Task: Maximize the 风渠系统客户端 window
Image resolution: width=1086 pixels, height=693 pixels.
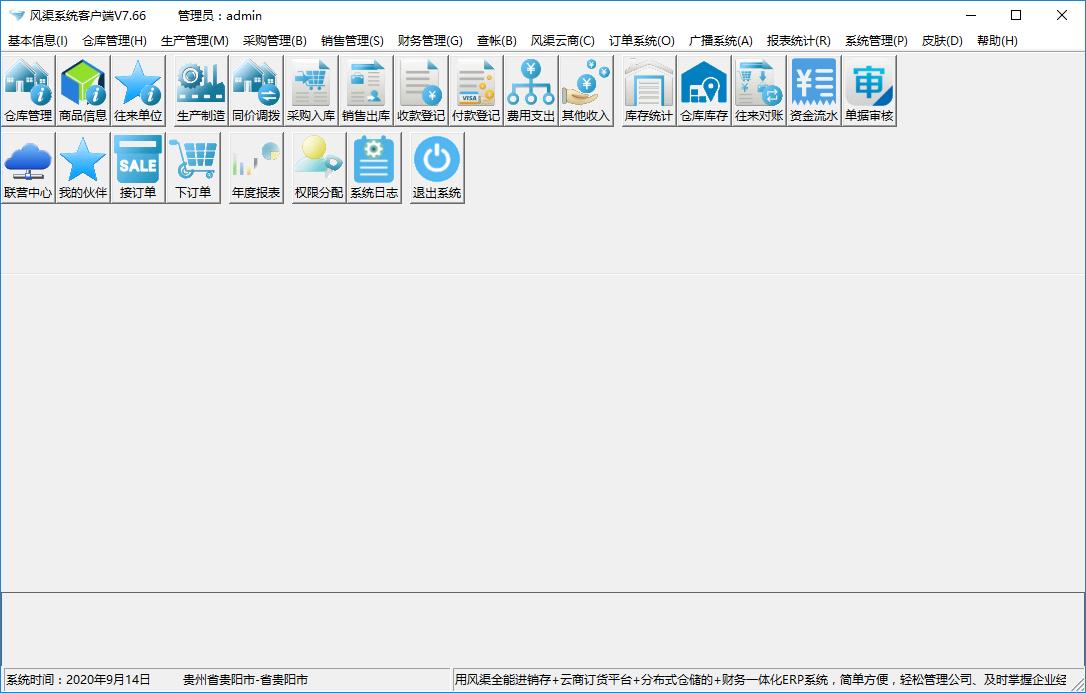Action: point(1016,15)
